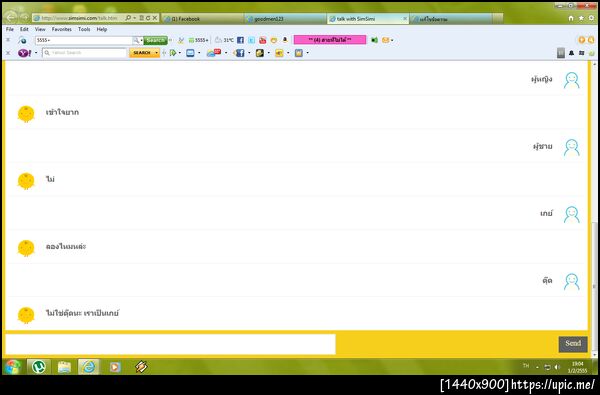This screenshot has height=395, width=600.
Task: Open the File menu
Action: 10,29
